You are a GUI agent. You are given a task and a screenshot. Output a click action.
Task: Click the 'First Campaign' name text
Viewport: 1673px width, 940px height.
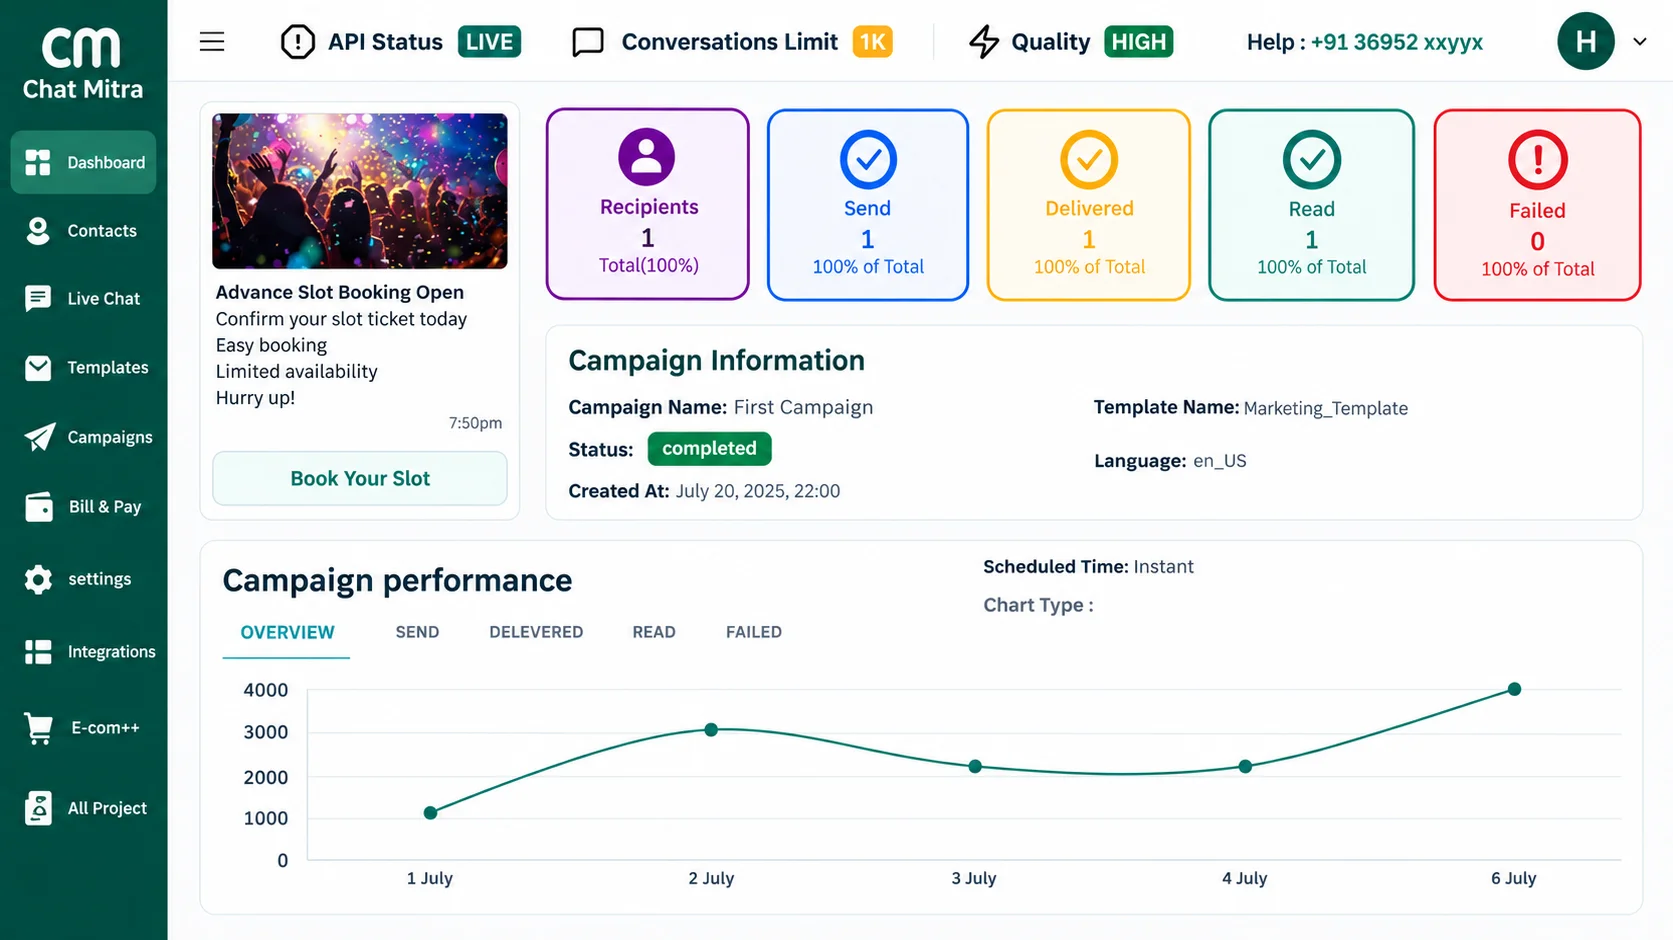[x=803, y=407]
